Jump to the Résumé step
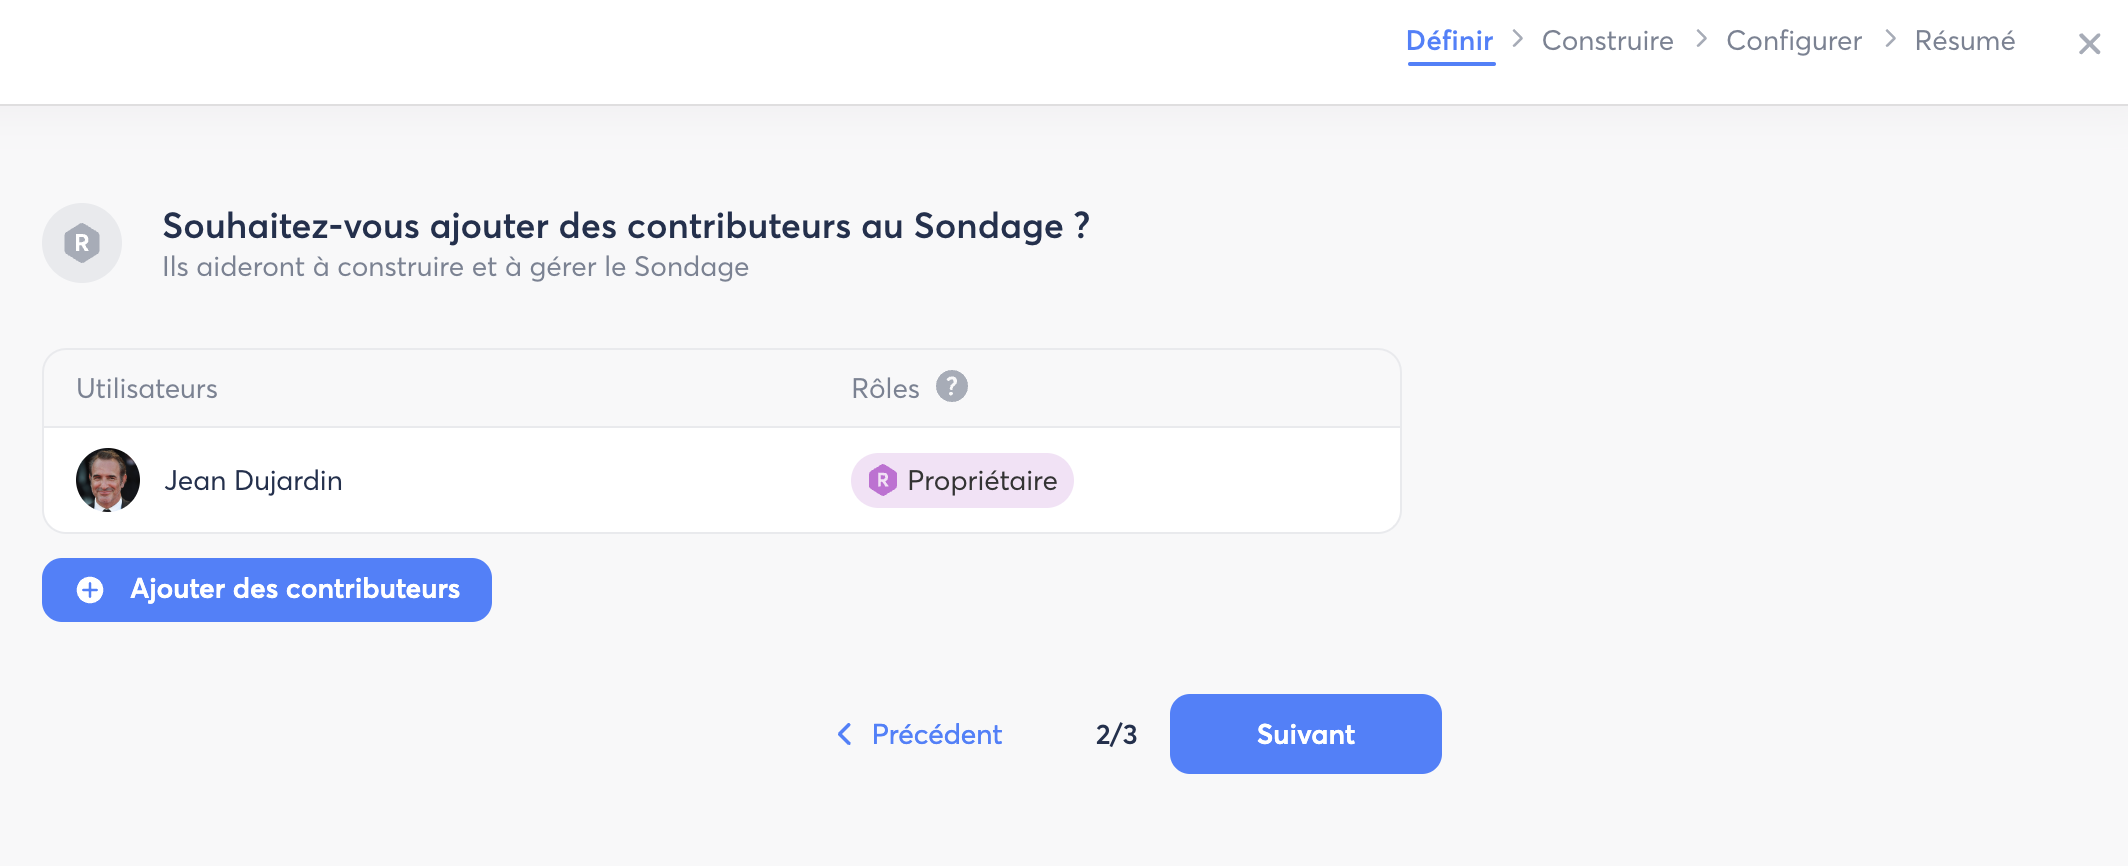Screen dimensions: 2128x866 tap(1964, 41)
